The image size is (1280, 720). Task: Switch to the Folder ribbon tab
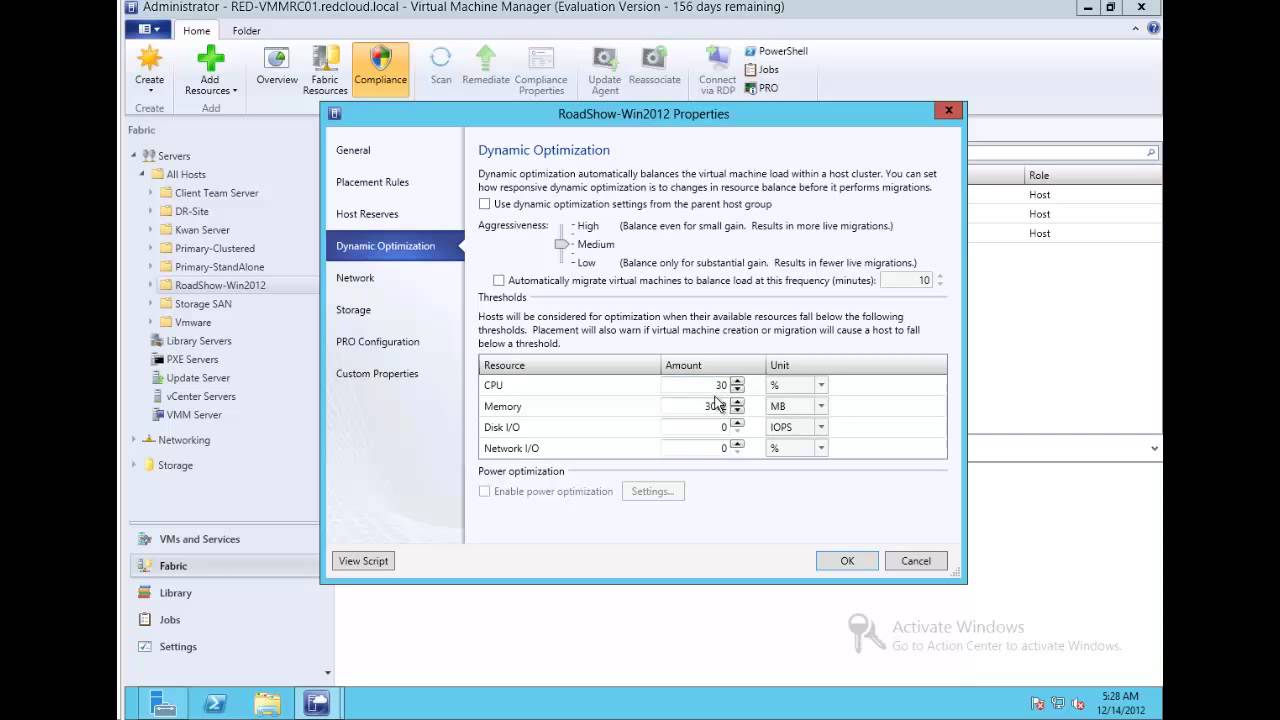[x=246, y=31]
